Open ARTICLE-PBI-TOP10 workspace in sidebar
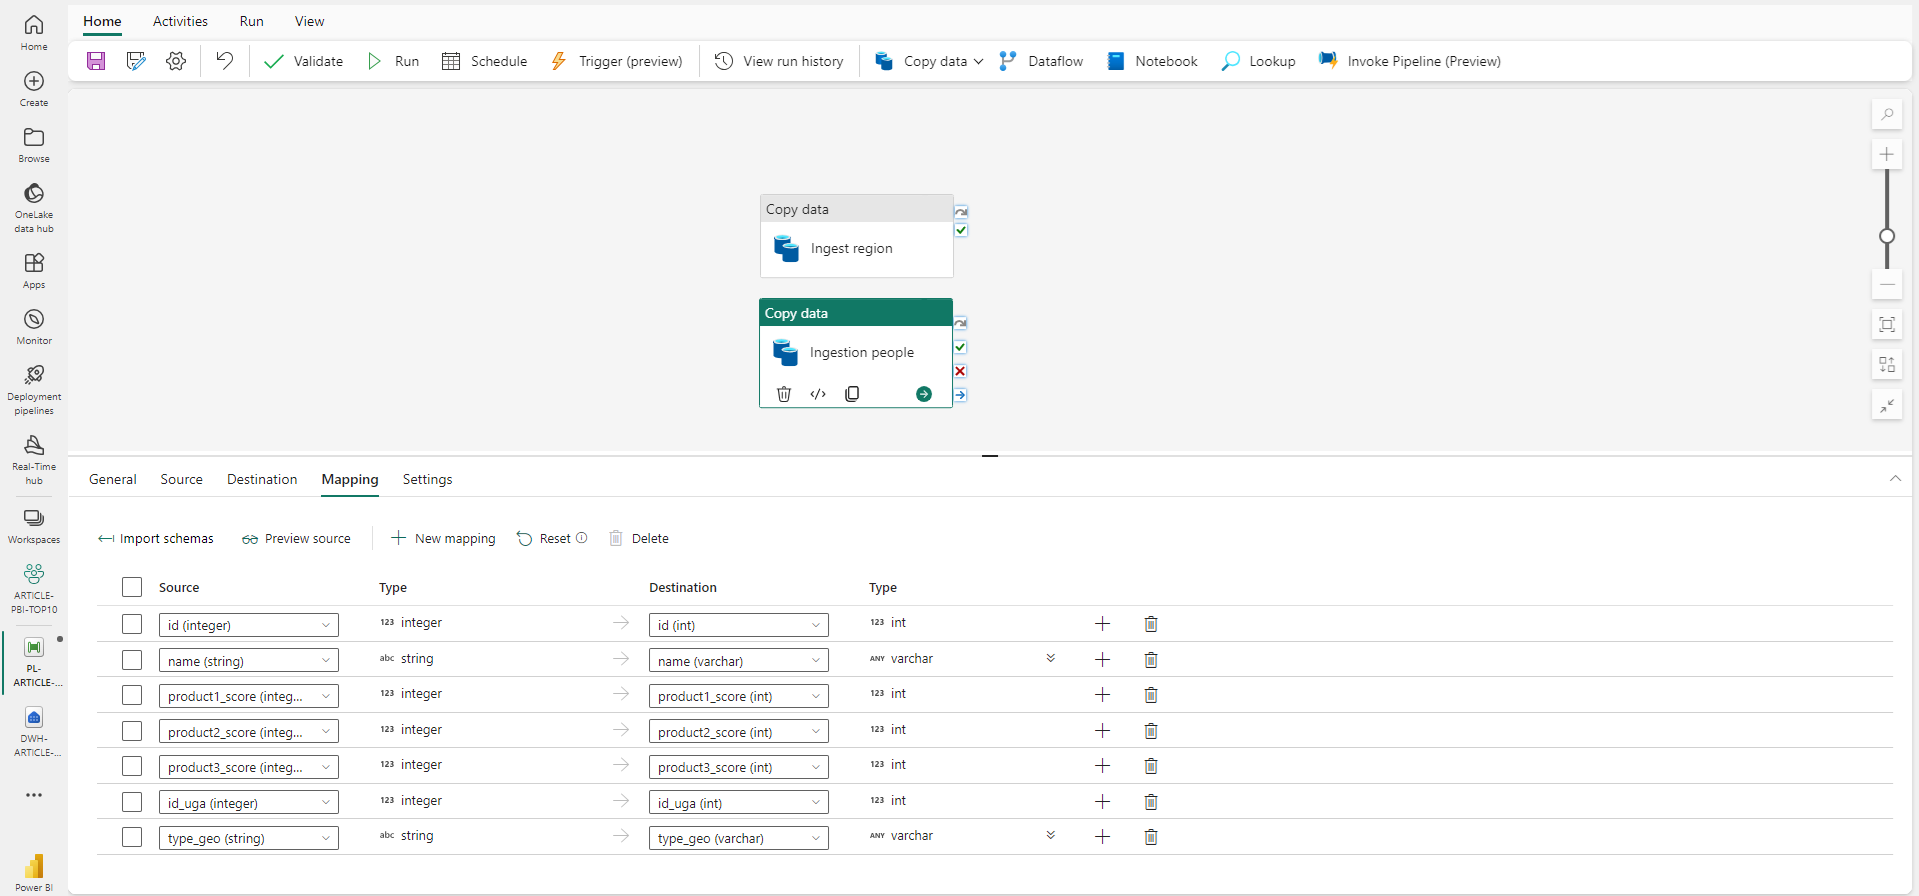Screen dimensions: 1919x896 point(34,588)
